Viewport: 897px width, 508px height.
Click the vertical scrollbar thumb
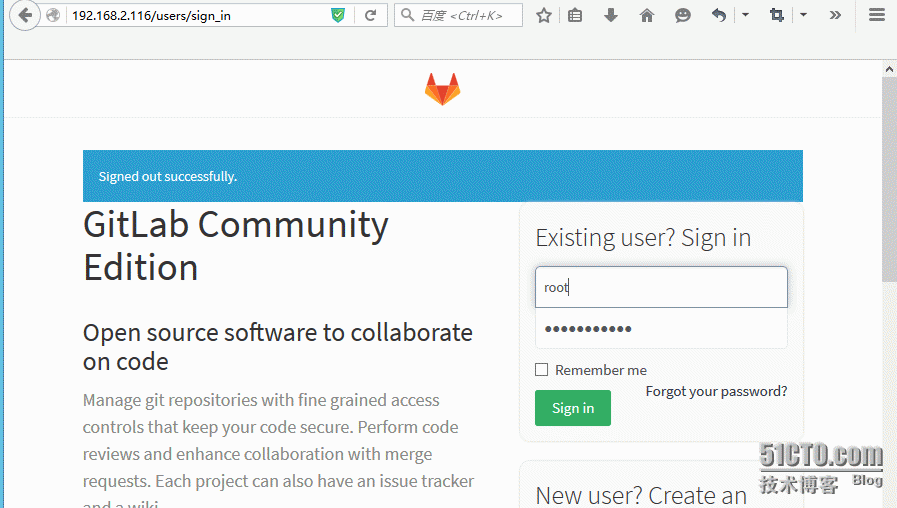coord(889,179)
